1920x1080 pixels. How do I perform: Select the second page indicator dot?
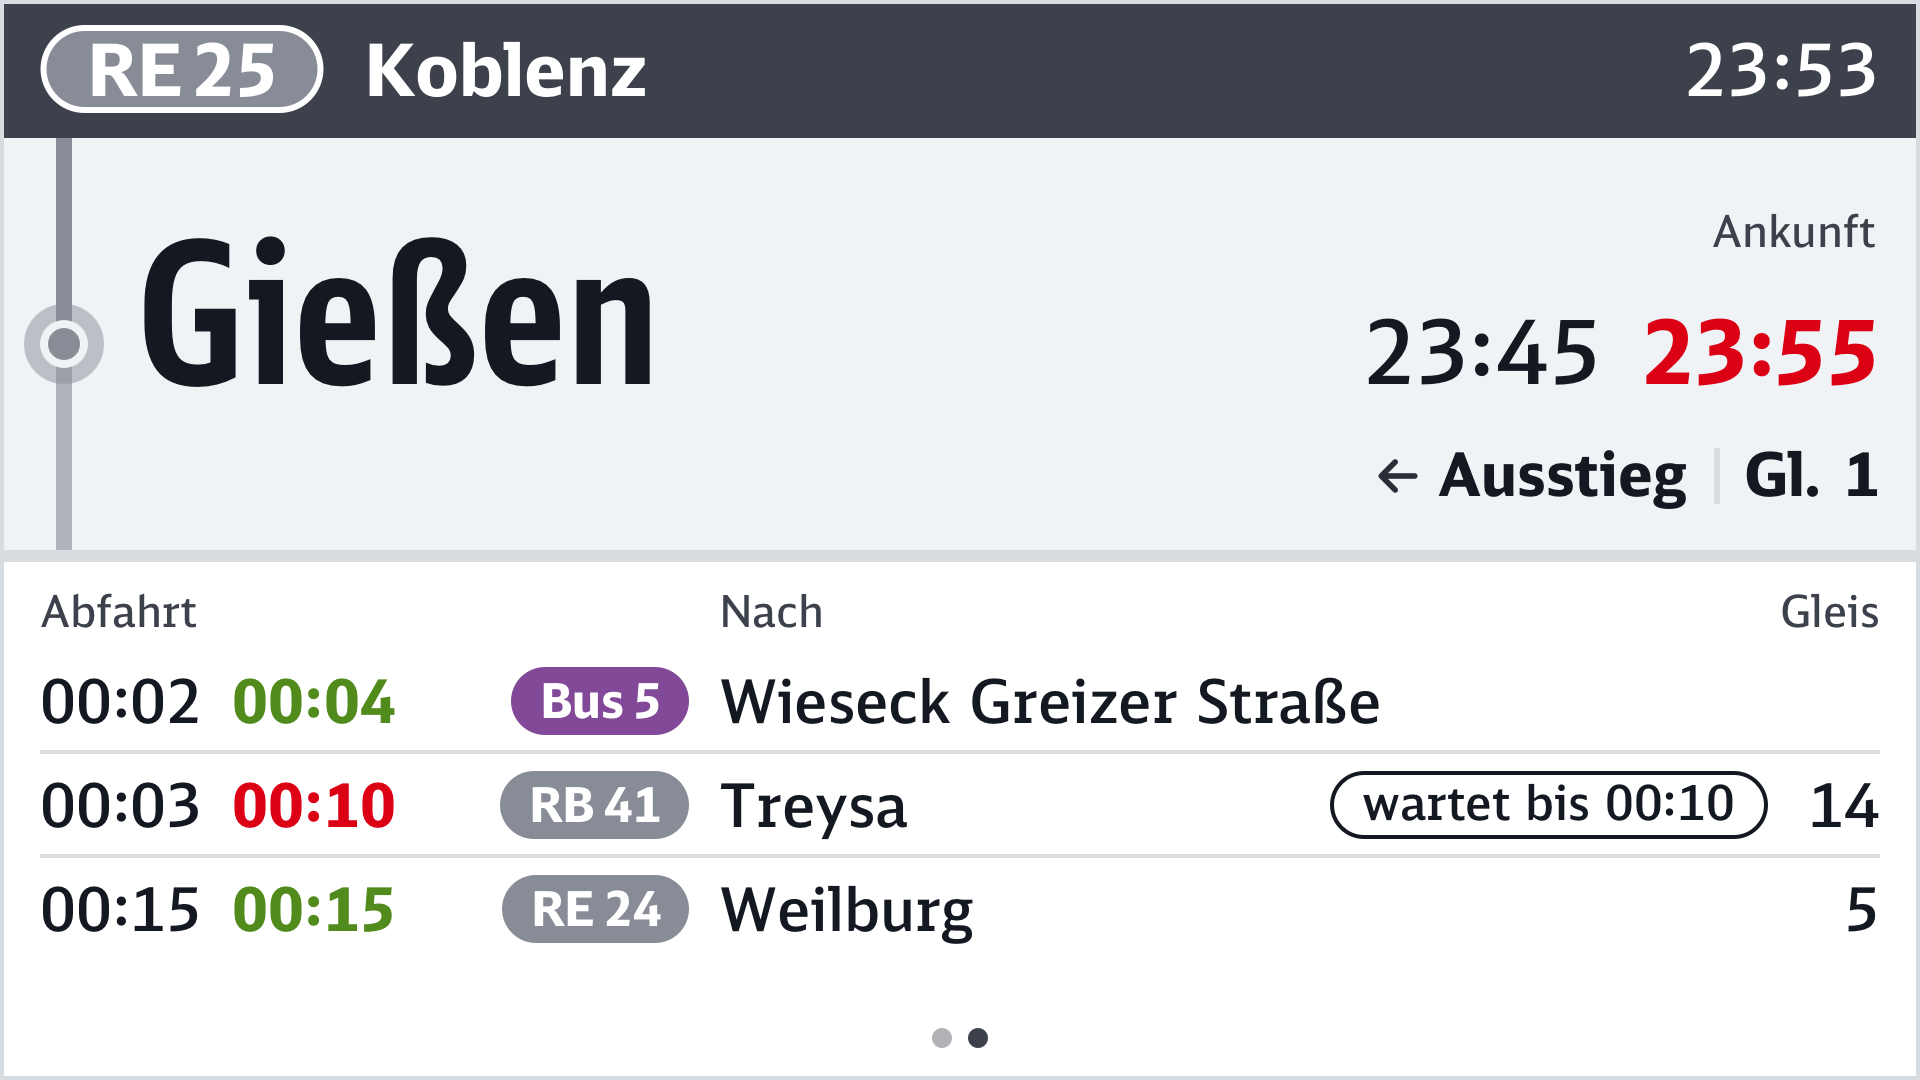click(978, 1038)
